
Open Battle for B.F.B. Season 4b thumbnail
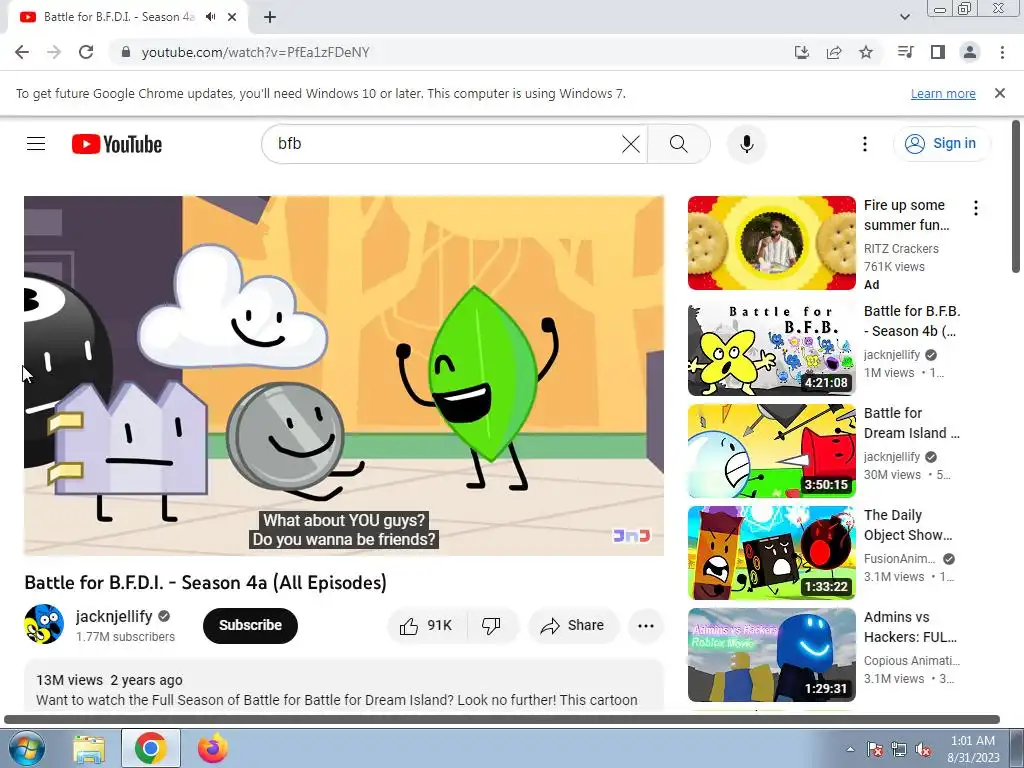pos(771,349)
